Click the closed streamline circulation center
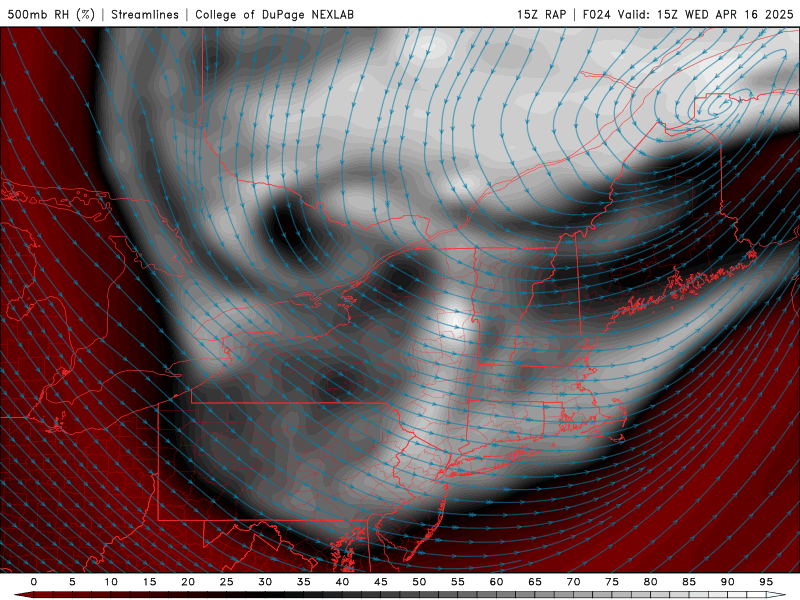 point(721,107)
